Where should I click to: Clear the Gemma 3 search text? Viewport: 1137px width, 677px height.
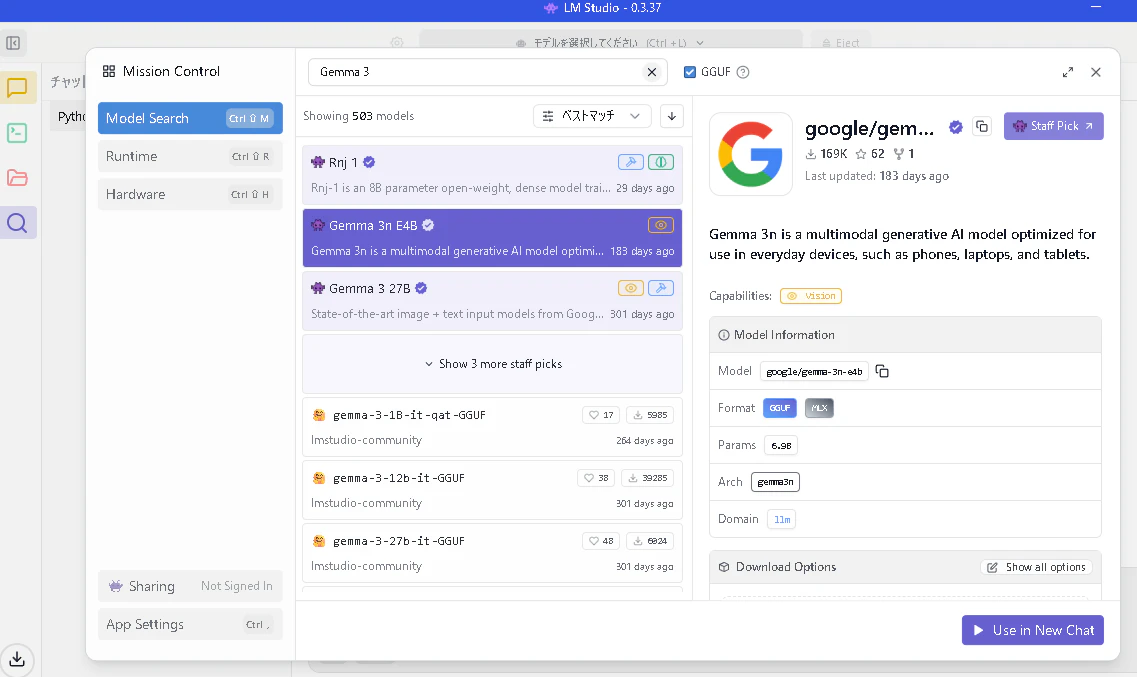coord(652,72)
